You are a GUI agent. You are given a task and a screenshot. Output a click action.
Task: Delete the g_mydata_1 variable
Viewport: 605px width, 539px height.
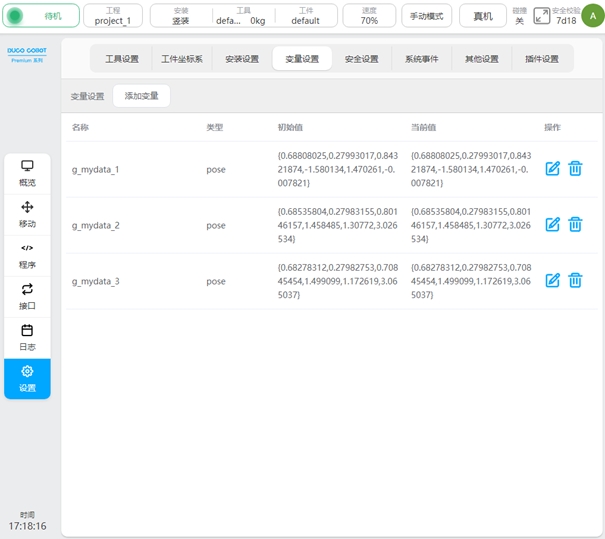(x=575, y=169)
